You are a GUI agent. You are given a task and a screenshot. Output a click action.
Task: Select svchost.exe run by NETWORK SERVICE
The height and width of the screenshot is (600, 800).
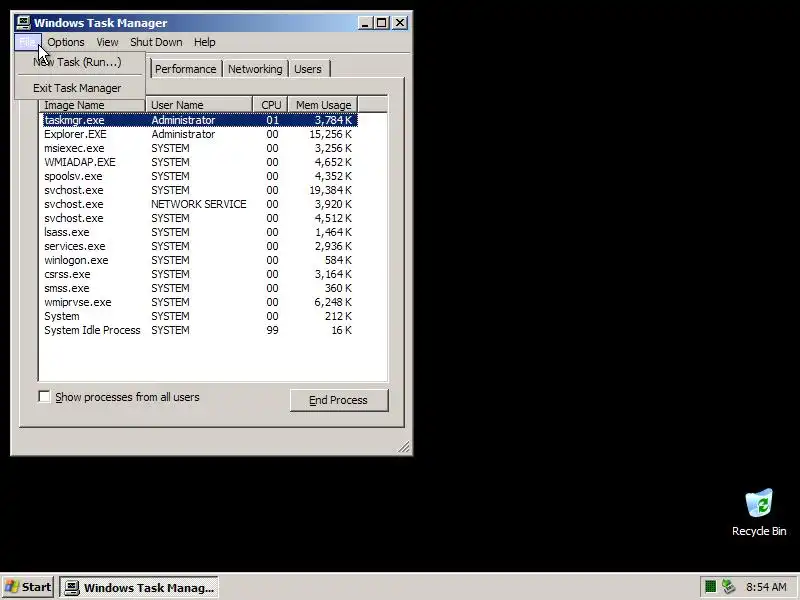point(200,204)
